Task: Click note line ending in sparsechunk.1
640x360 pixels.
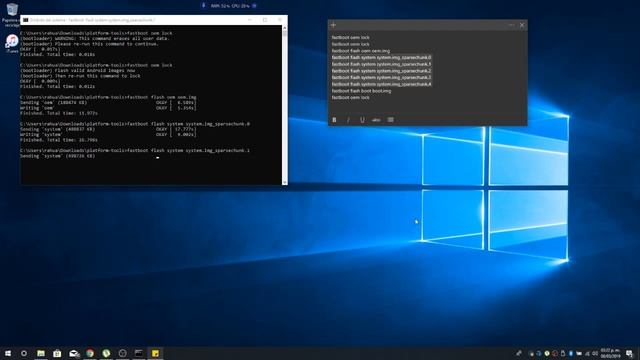Action: pos(381,64)
